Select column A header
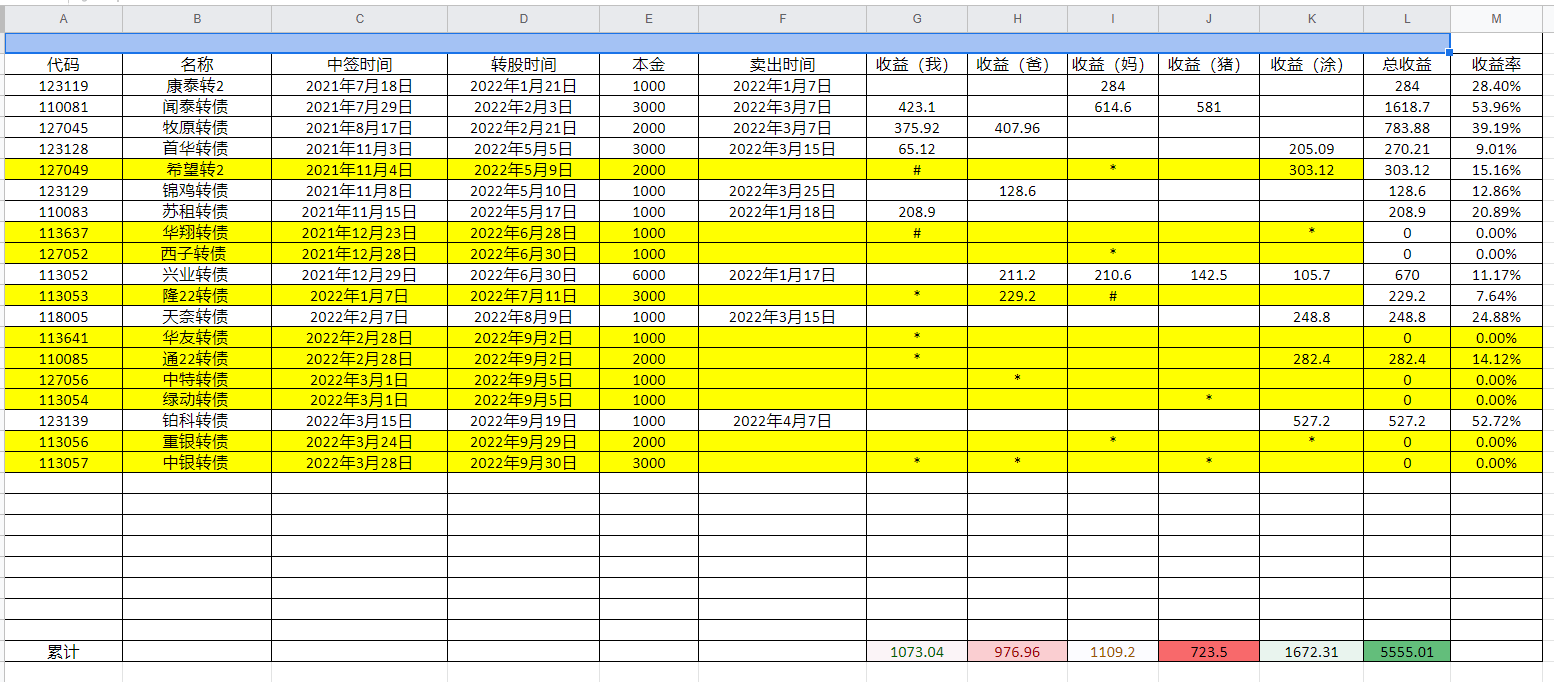This screenshot has height=682, width=1554. click(64, 19)
